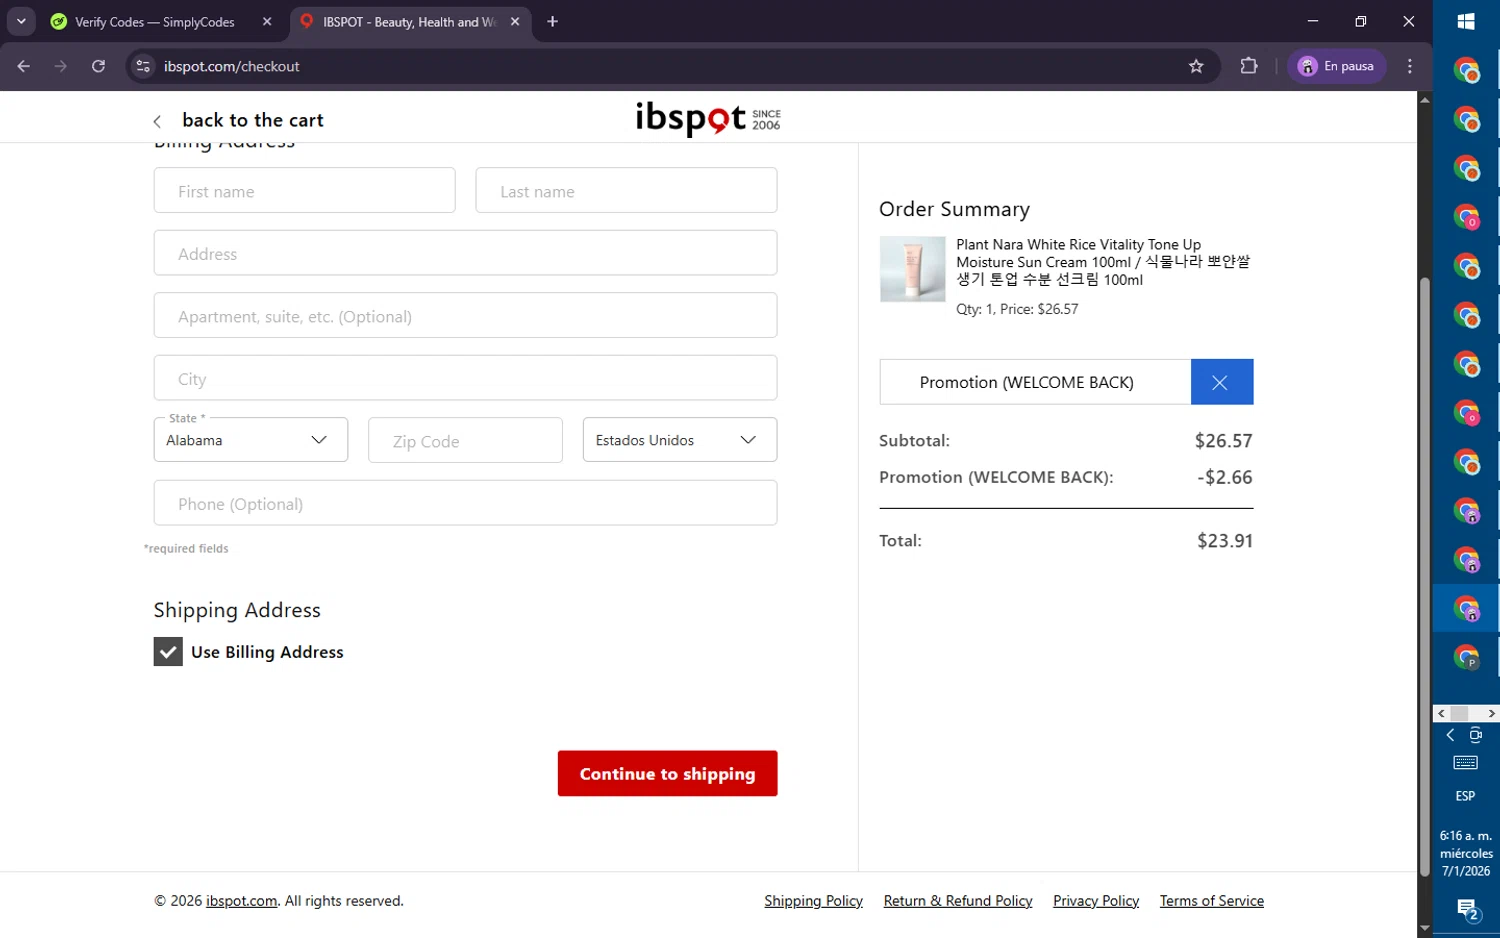The width and height of the screenshot is (1500, 938).
Task: Click the Plant Nara White Rice product title
Action: tap(1103, 262)
